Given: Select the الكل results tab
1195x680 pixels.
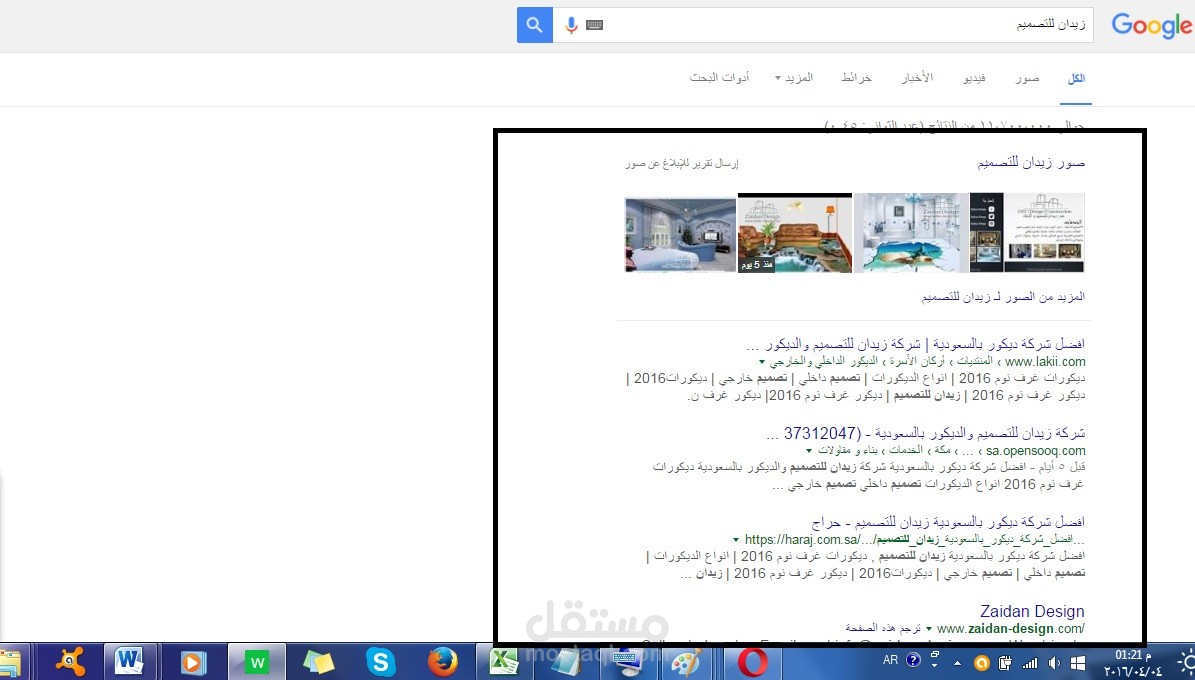Looking at the screenshot, I should 1076,78.
